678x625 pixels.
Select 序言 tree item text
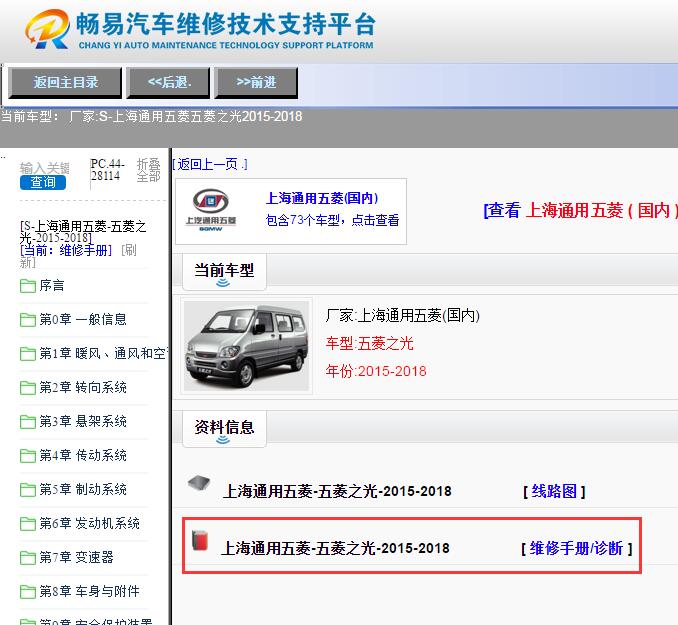[x=52, y=285]
